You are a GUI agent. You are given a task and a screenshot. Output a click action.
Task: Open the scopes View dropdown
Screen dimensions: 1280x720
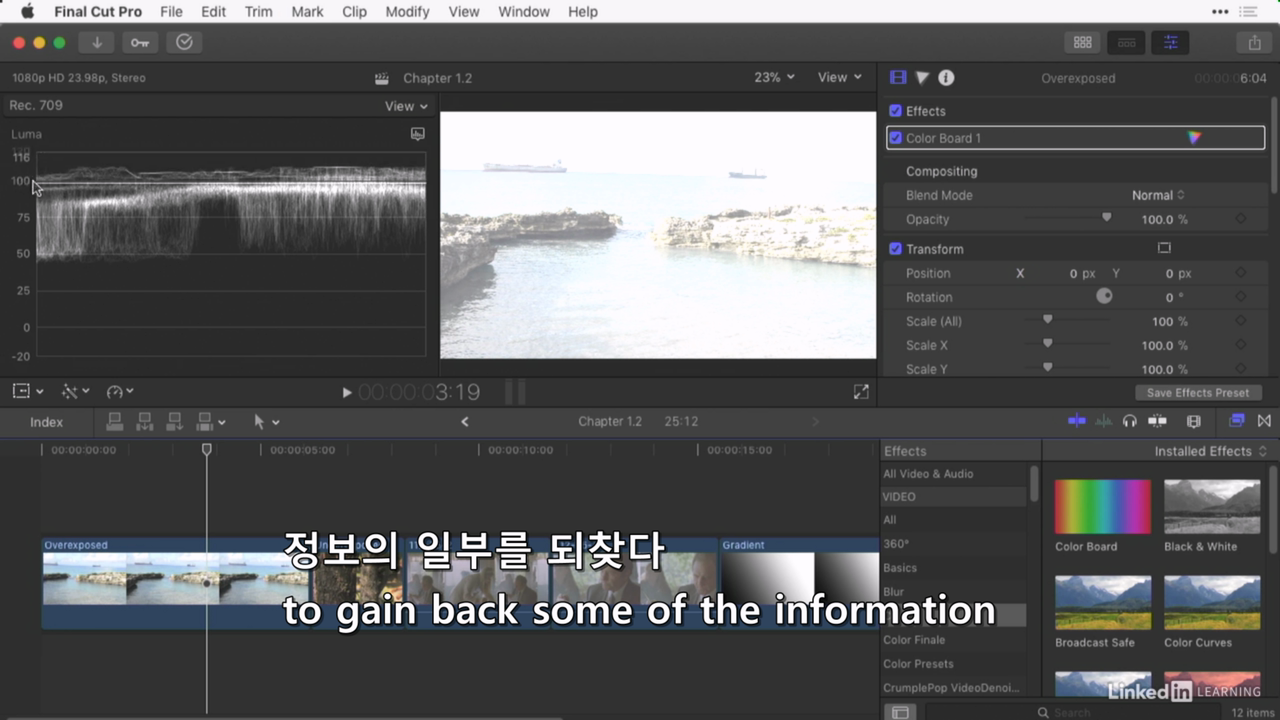click(406, 106)
